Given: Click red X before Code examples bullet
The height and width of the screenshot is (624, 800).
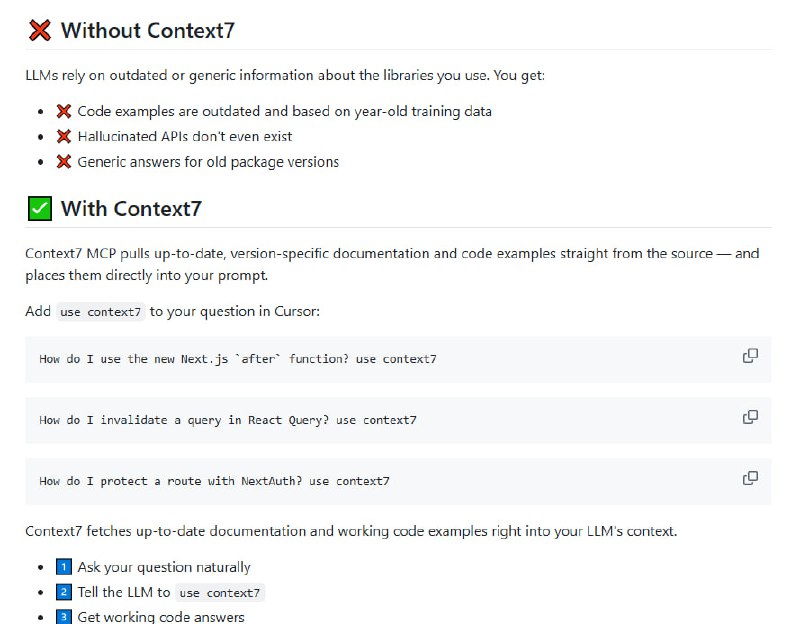Looking at the screenshot, I should point(64,111).
